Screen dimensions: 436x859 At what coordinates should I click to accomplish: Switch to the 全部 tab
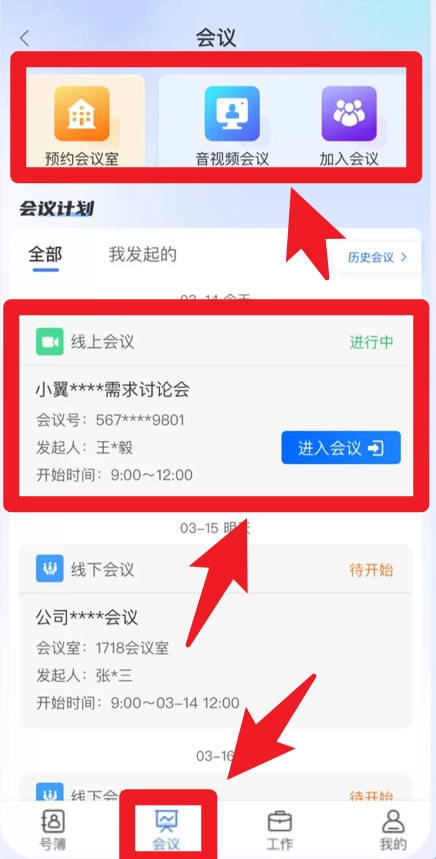pyautogui.click(x=45, y=255)
